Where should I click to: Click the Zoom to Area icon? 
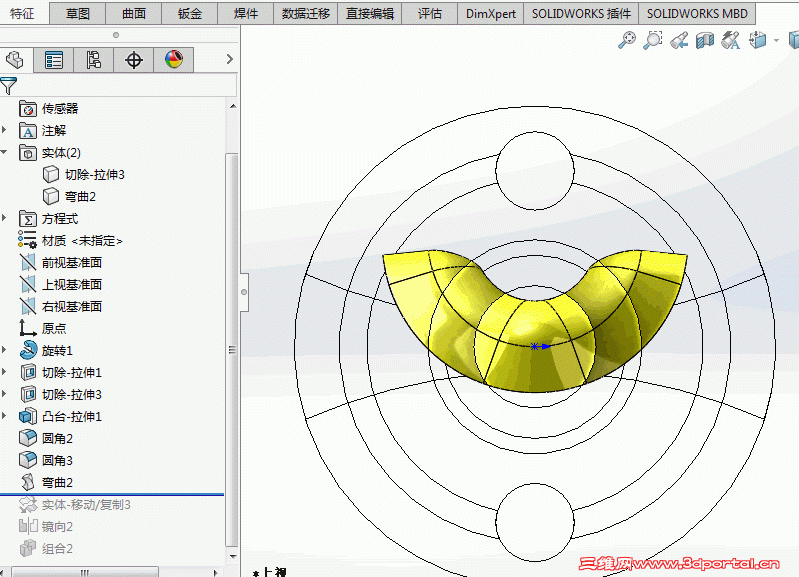pyautogui.click(x=653, y=40)
